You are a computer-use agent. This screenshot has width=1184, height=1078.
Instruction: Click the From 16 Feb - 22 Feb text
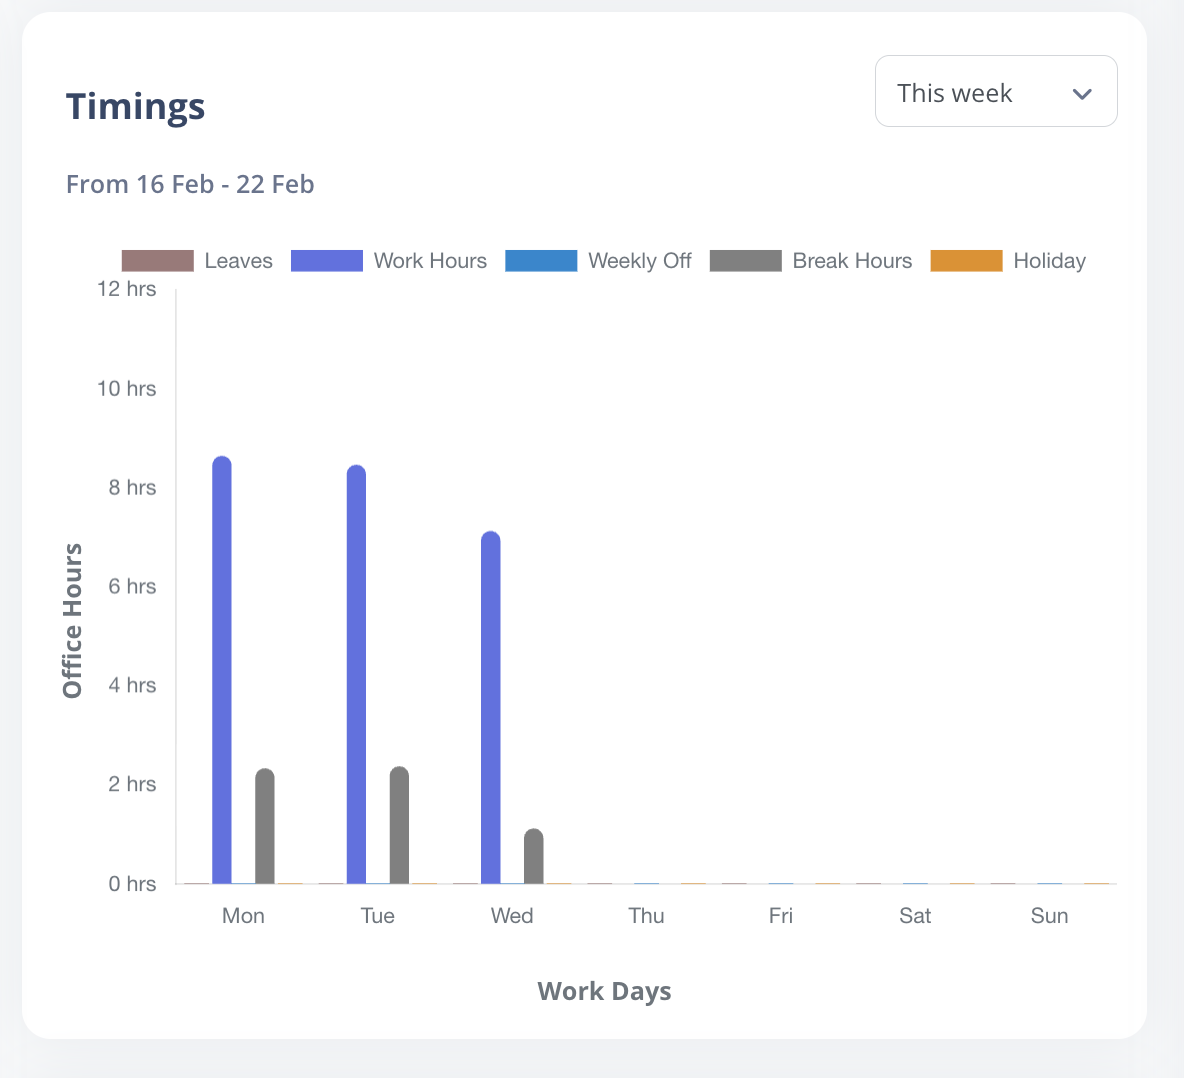pos(190,184)
